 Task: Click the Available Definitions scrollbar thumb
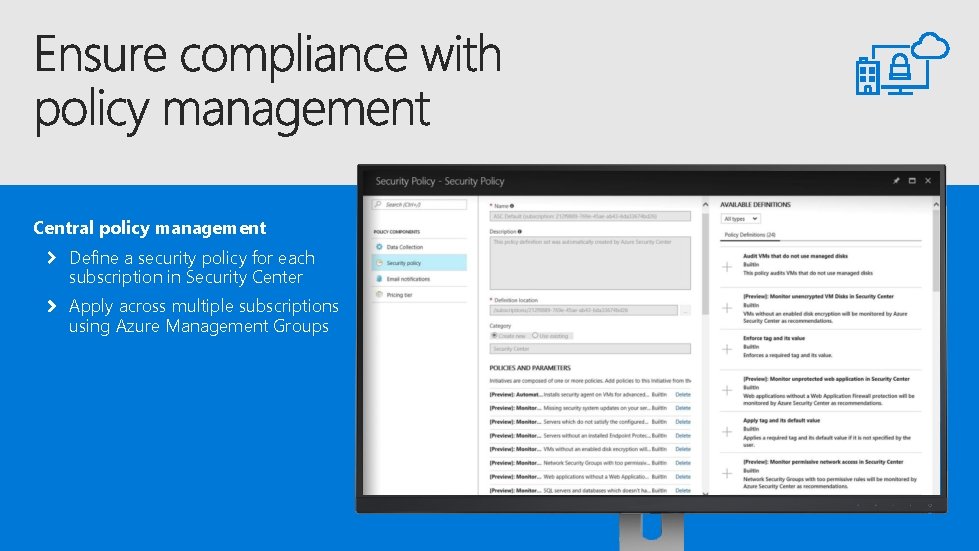pyautogui.click(x=936, y=251)
